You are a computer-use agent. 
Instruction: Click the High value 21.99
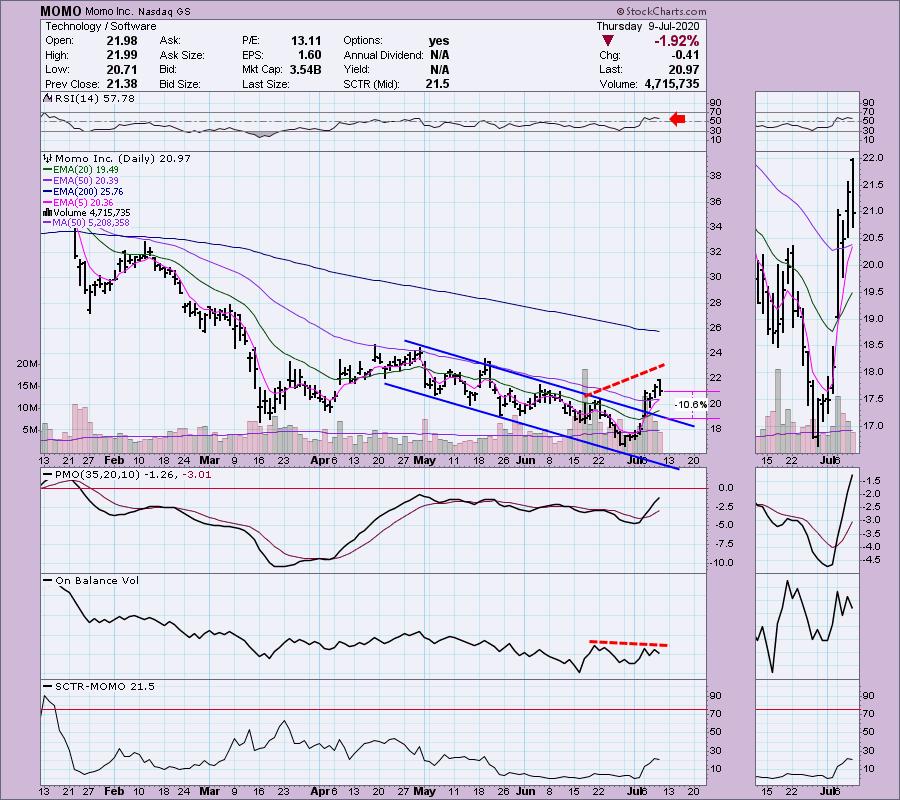tap(122, 55)
